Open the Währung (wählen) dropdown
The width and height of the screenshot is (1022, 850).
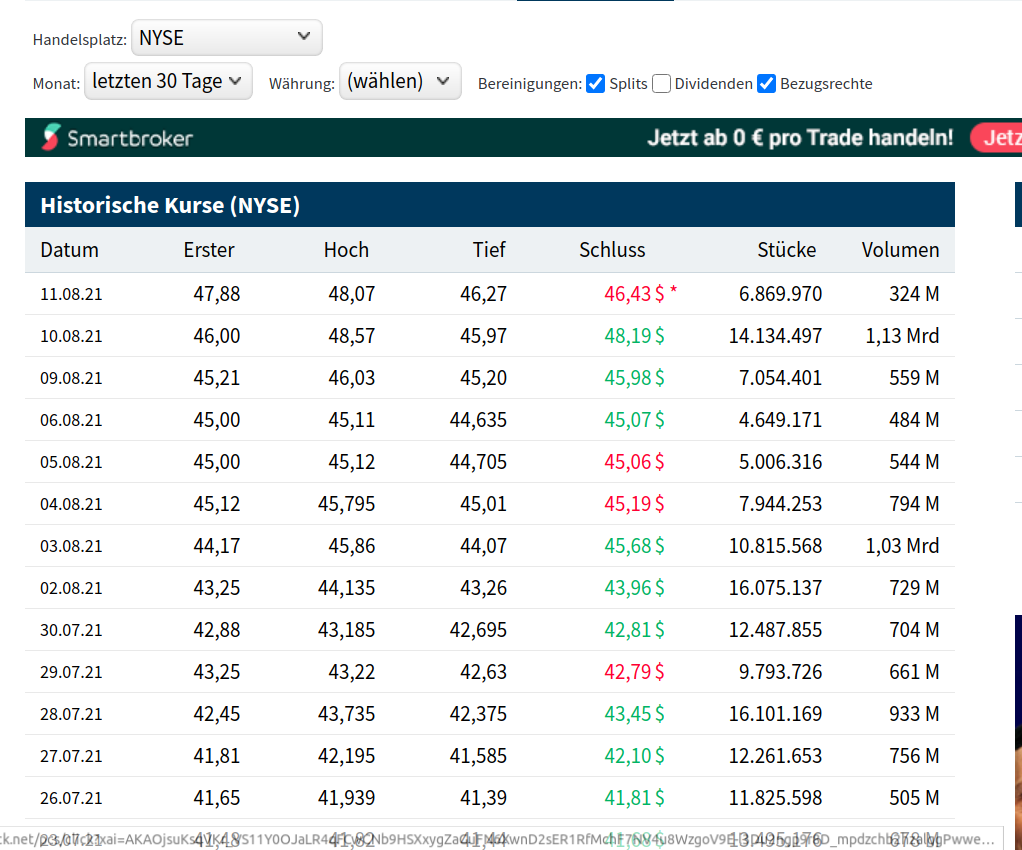400,81
